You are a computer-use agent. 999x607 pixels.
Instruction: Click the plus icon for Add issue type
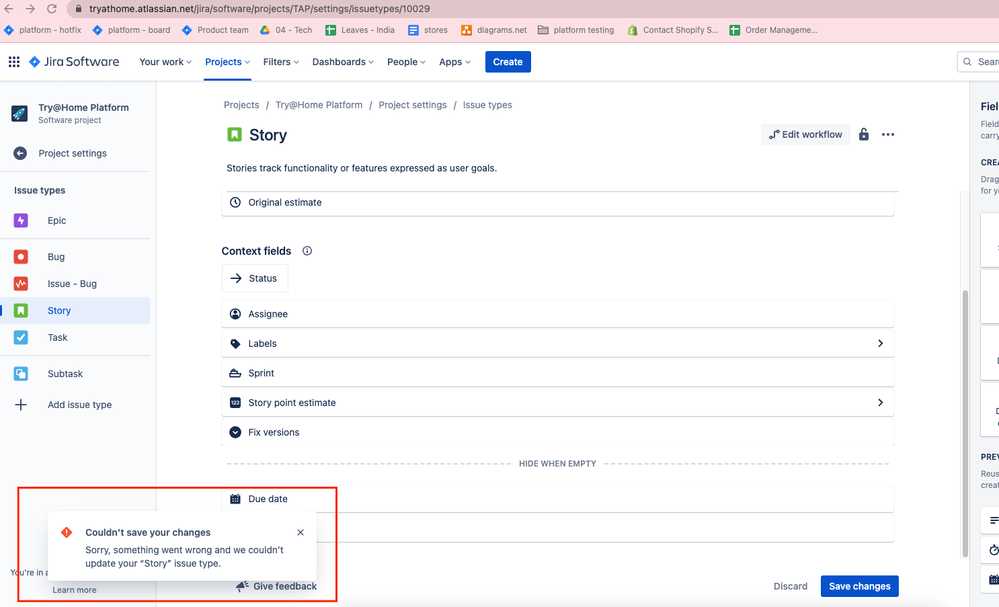(x=21, y=404)
